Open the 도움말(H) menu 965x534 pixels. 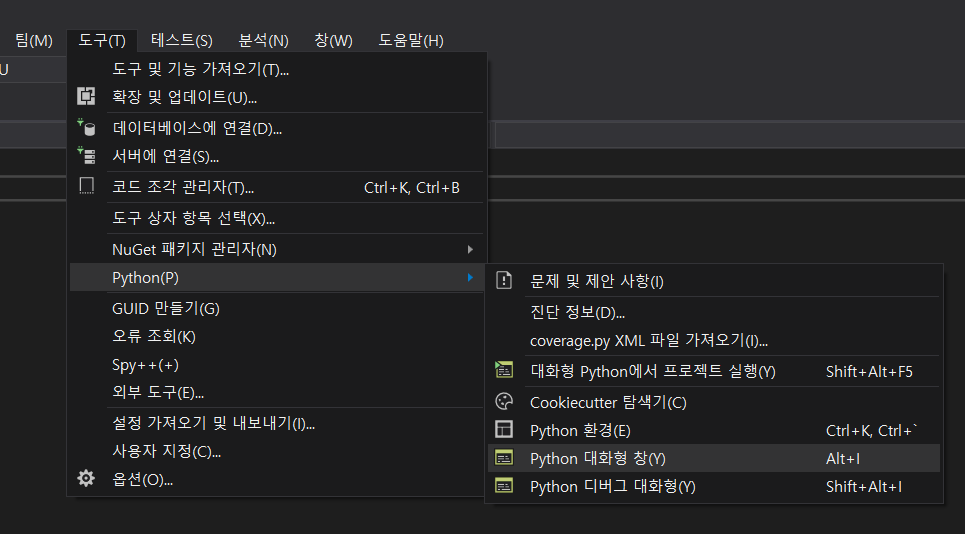(410, 40)
